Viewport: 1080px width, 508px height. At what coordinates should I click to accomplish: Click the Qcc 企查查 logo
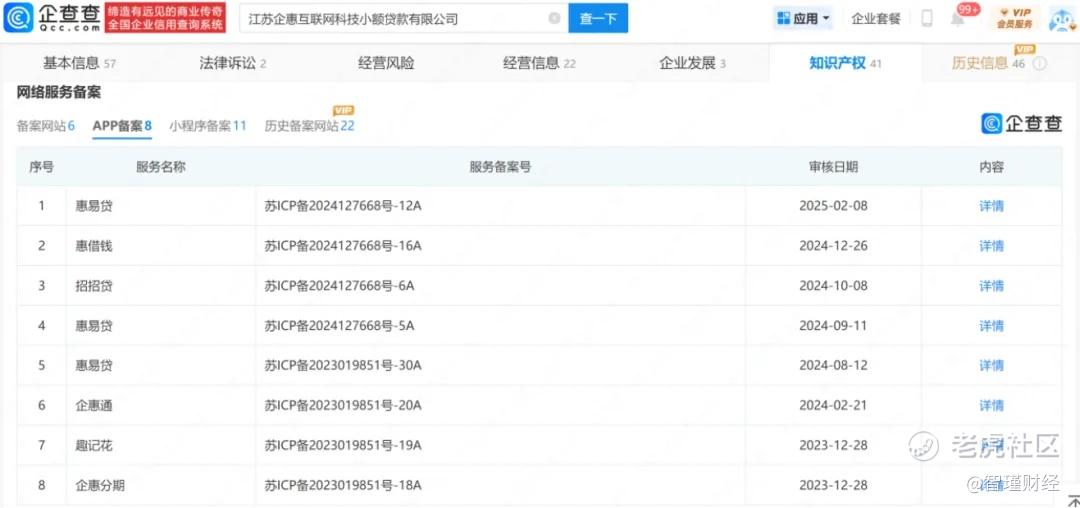click(52, 18)
